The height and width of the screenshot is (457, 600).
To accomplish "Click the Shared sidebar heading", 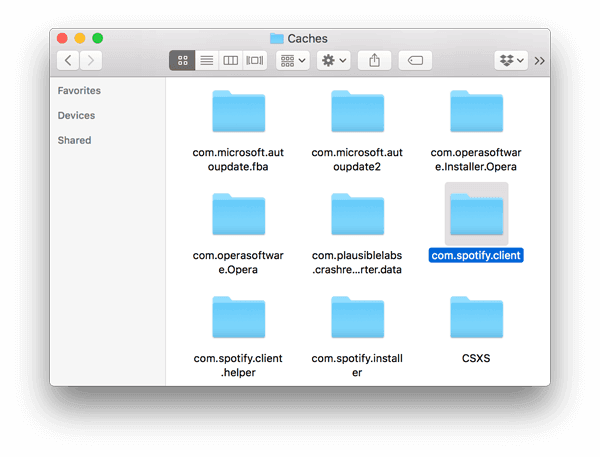I will pos(74,140).
